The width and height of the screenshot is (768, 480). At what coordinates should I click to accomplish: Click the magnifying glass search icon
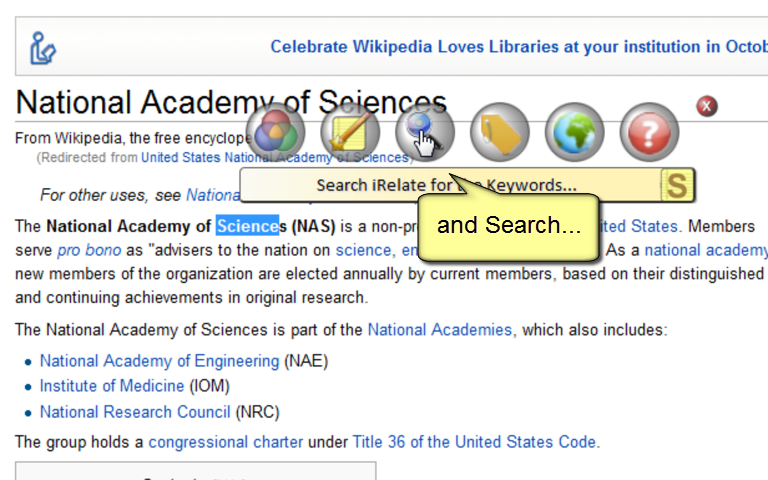tap(425, 132)
